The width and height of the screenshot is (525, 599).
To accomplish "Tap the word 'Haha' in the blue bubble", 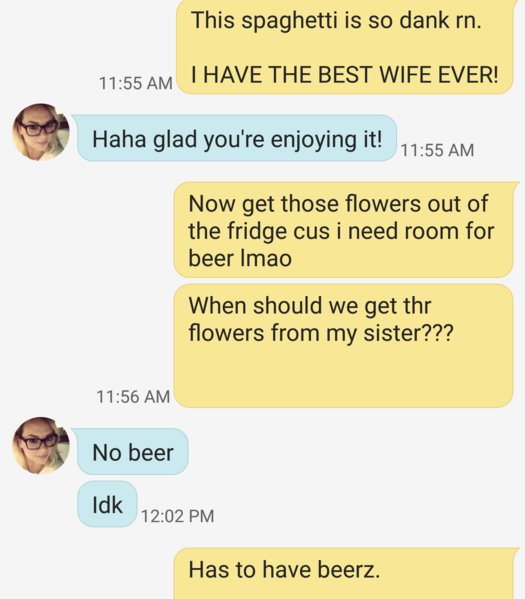I will click(x=119, y=139).
